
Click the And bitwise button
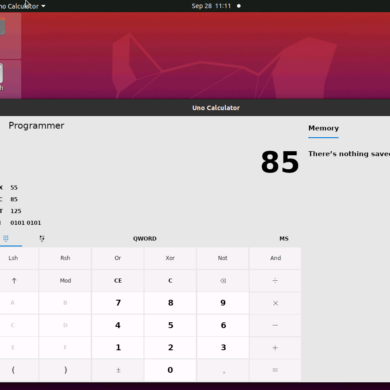[x=275, y=258]
